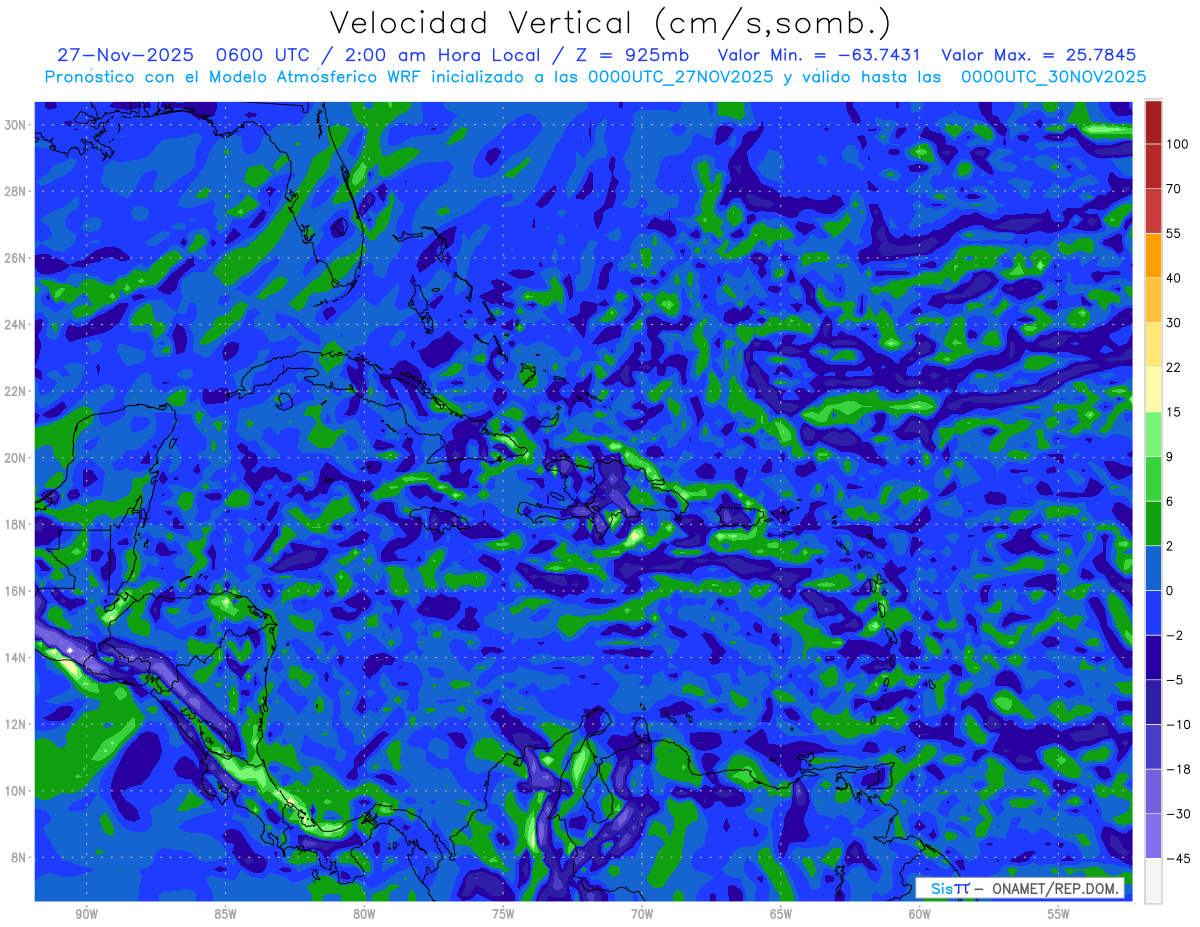The width and height of the screenshot is (1200, 927).
Task: Select the date text '27-Nov-2025'
Action: (x=124, y=56)
